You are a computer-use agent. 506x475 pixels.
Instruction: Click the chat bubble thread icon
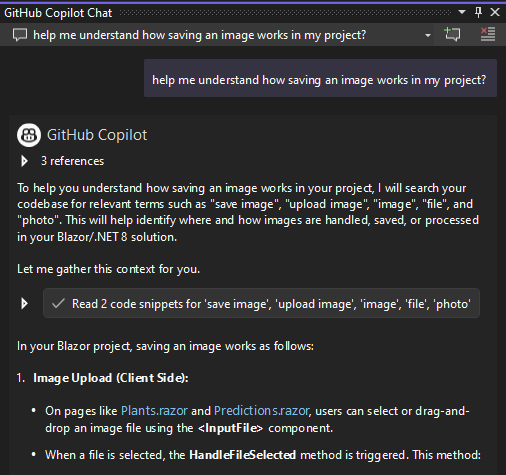[x=20, y=35]
